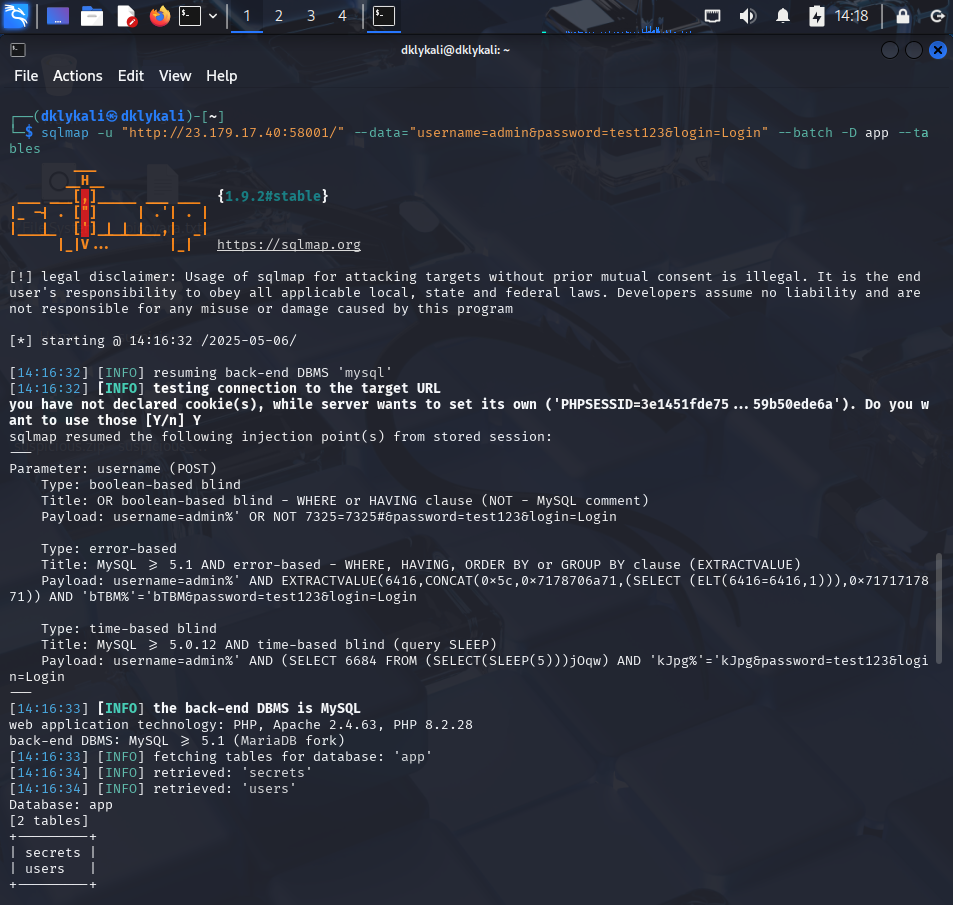Open the View menu
The height and width of the screenshot is (905, 953).
pyautogui.click(x=175, y=76)
